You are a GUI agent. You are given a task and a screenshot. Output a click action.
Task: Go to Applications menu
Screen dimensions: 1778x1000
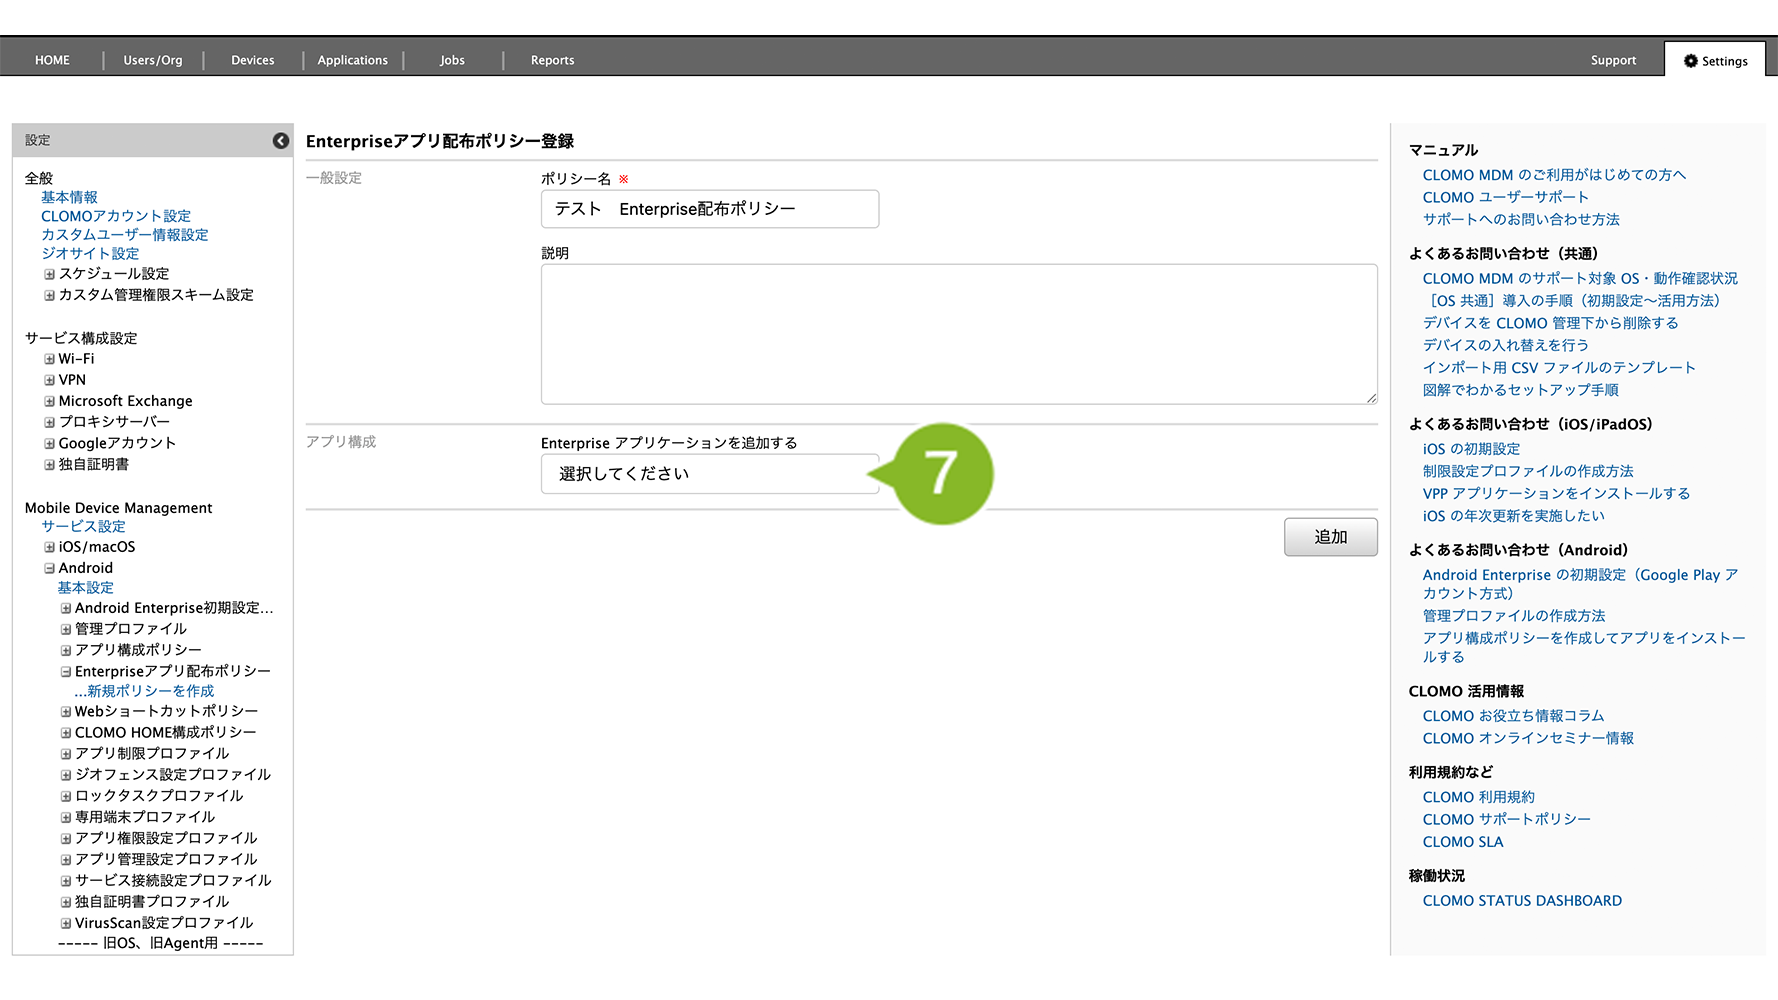tap(352, 61)
